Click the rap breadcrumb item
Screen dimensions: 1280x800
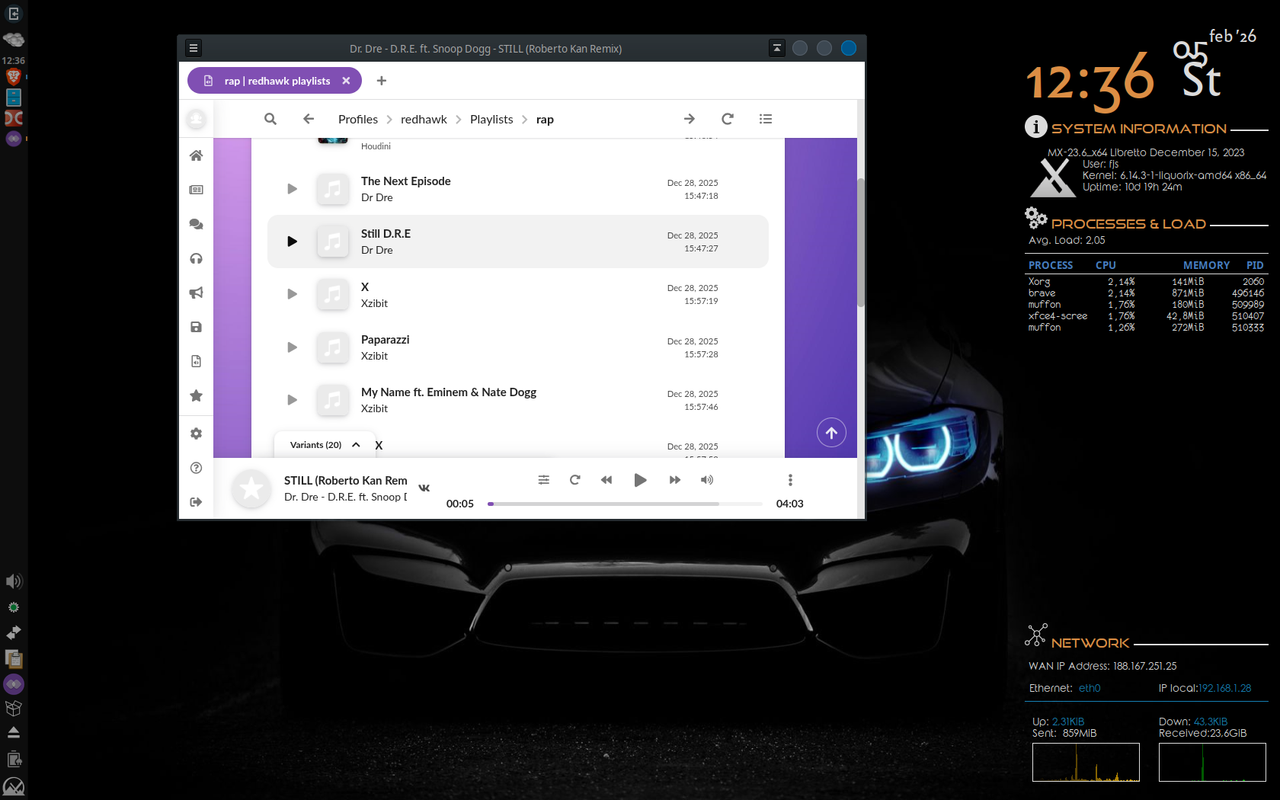pyautogui.click(x=545, y=119)
